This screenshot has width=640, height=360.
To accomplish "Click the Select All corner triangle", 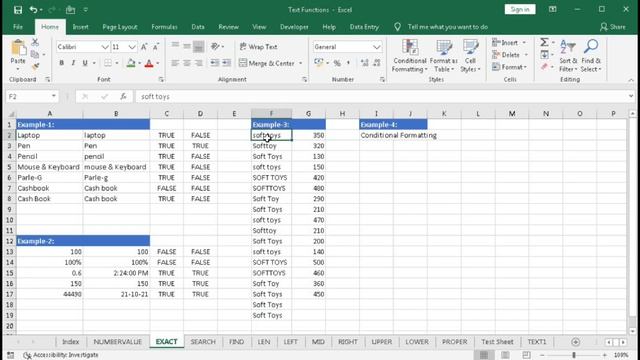I will pyautogui.click(x=11, y=114).
